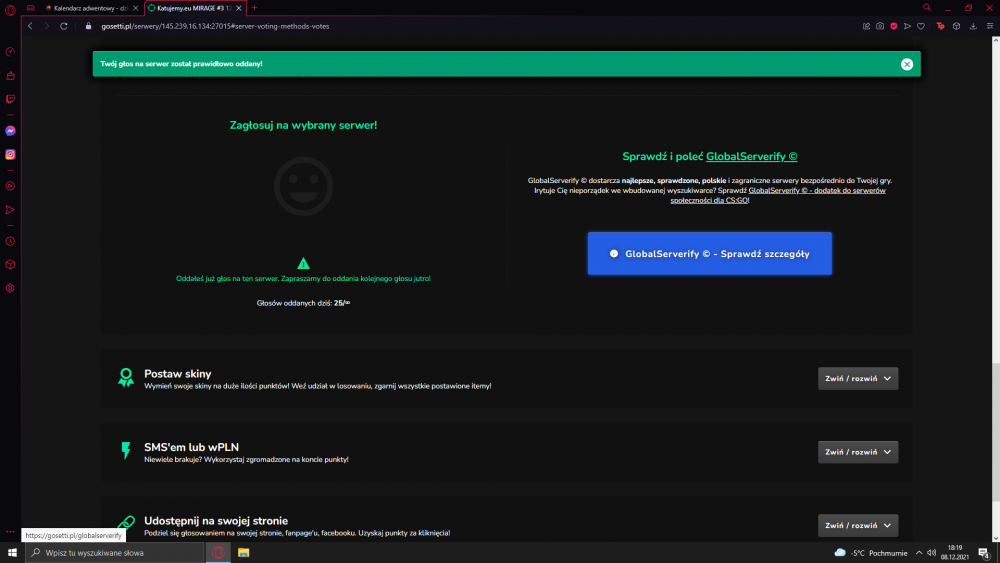Open Messenger in the sidebar
This screenshot has width=1000, height=563.
pyautogui.click(x=10, y=131)
